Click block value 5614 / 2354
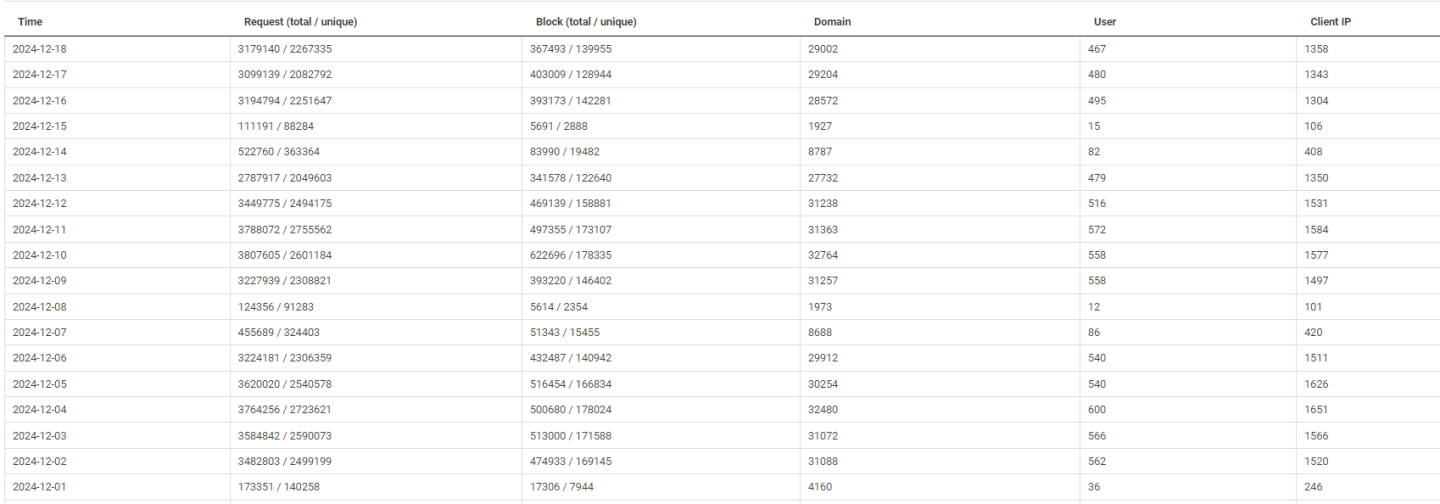Image resolution: width=1440 pixels, height=504 pixels. pyautogui.click(x=562, y=306)
